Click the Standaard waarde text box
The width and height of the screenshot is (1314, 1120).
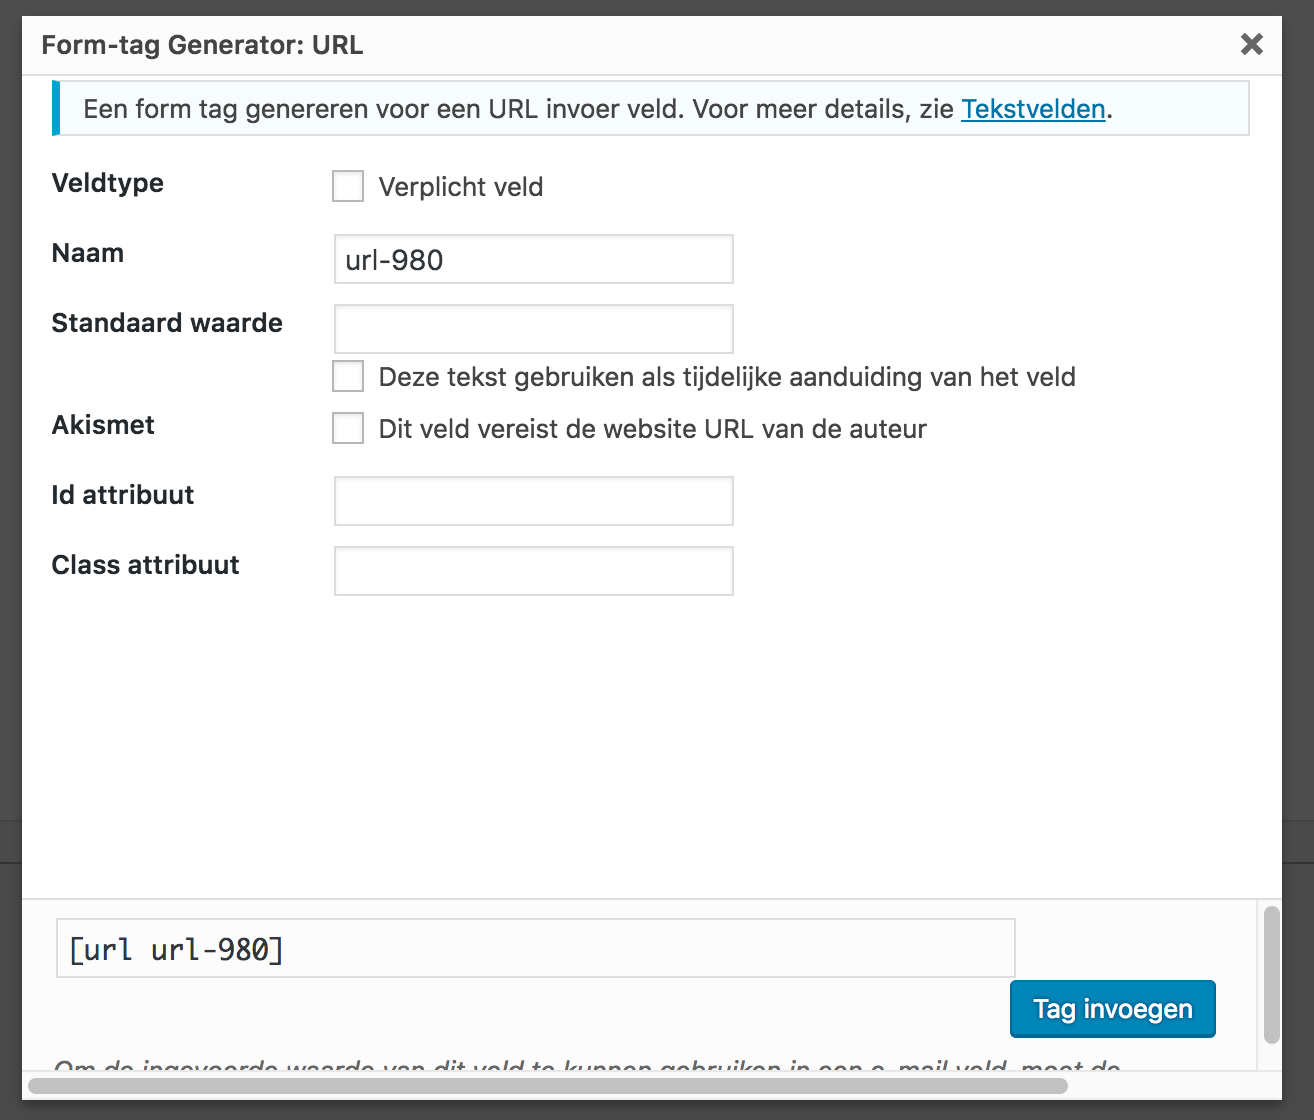pos(533,329)
